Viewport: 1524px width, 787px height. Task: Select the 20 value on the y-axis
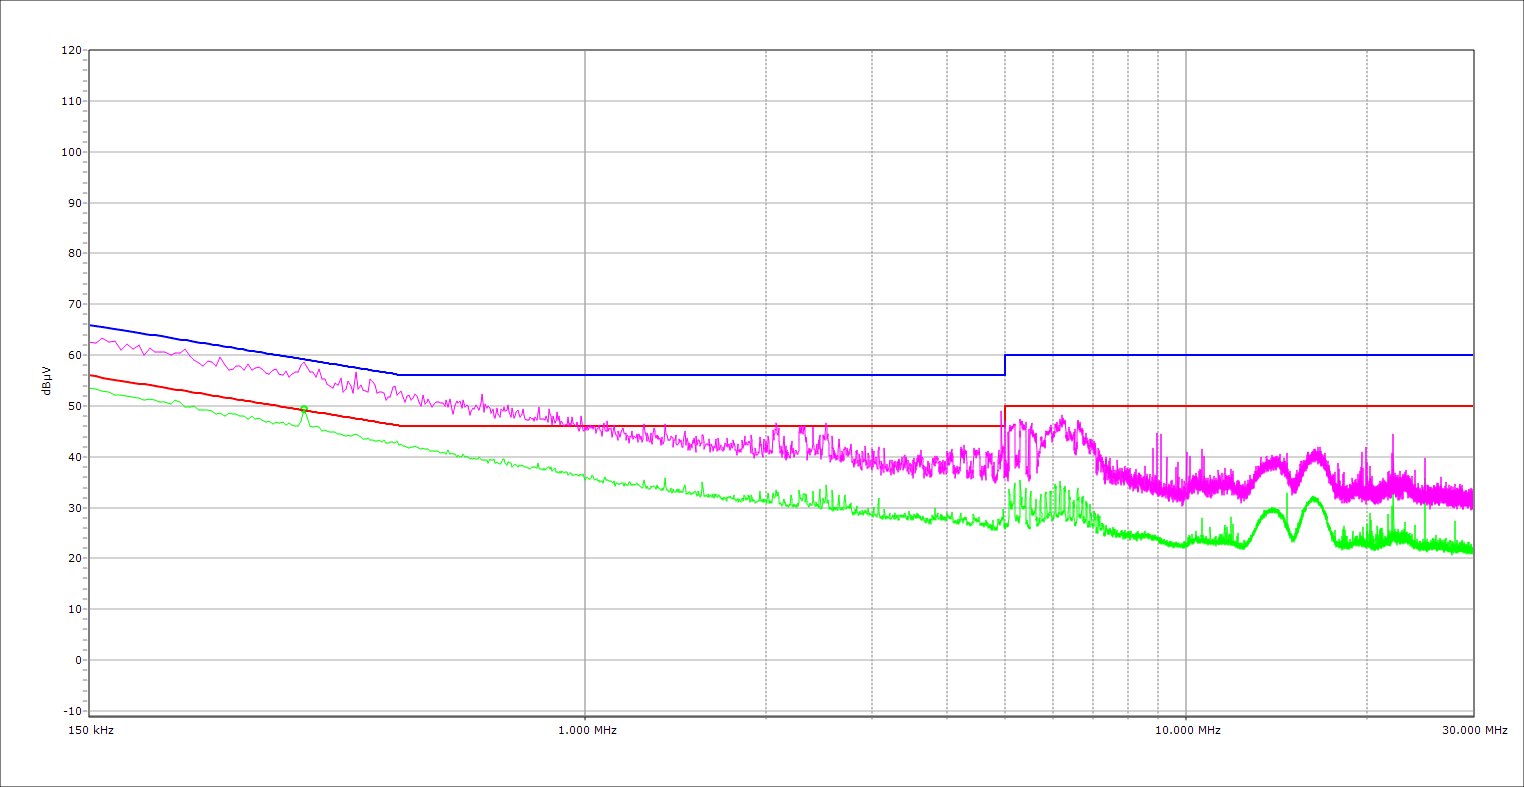pyautogui.click(x=74, y=558)
